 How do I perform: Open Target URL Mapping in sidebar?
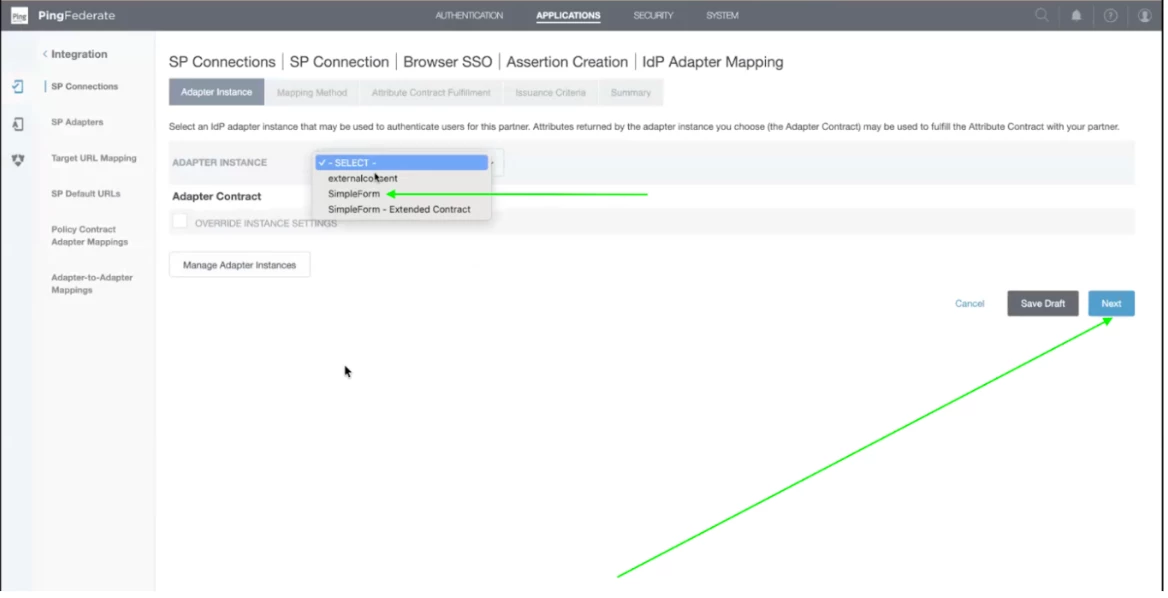click(93, 158)
